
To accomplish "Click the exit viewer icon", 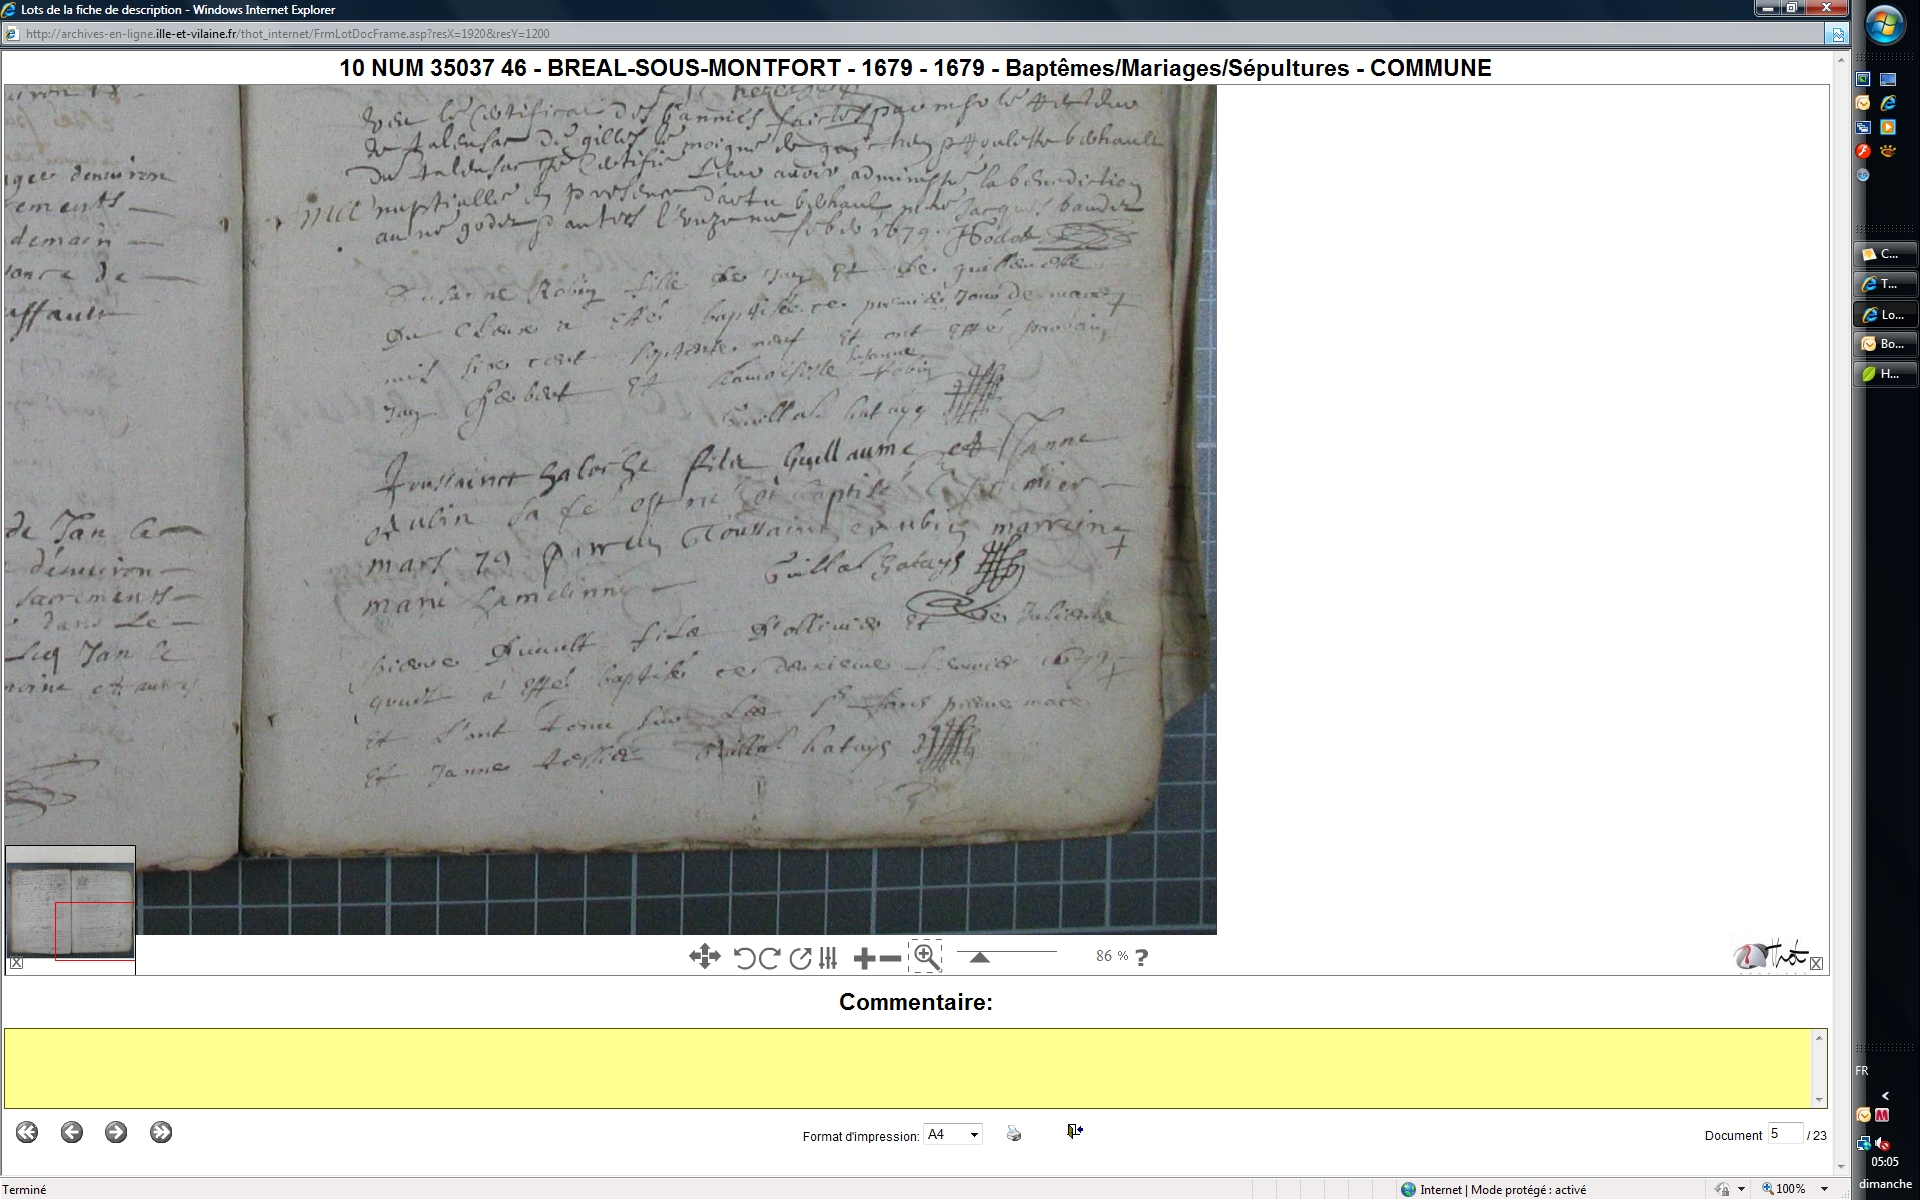I will click(1074, 1131).
